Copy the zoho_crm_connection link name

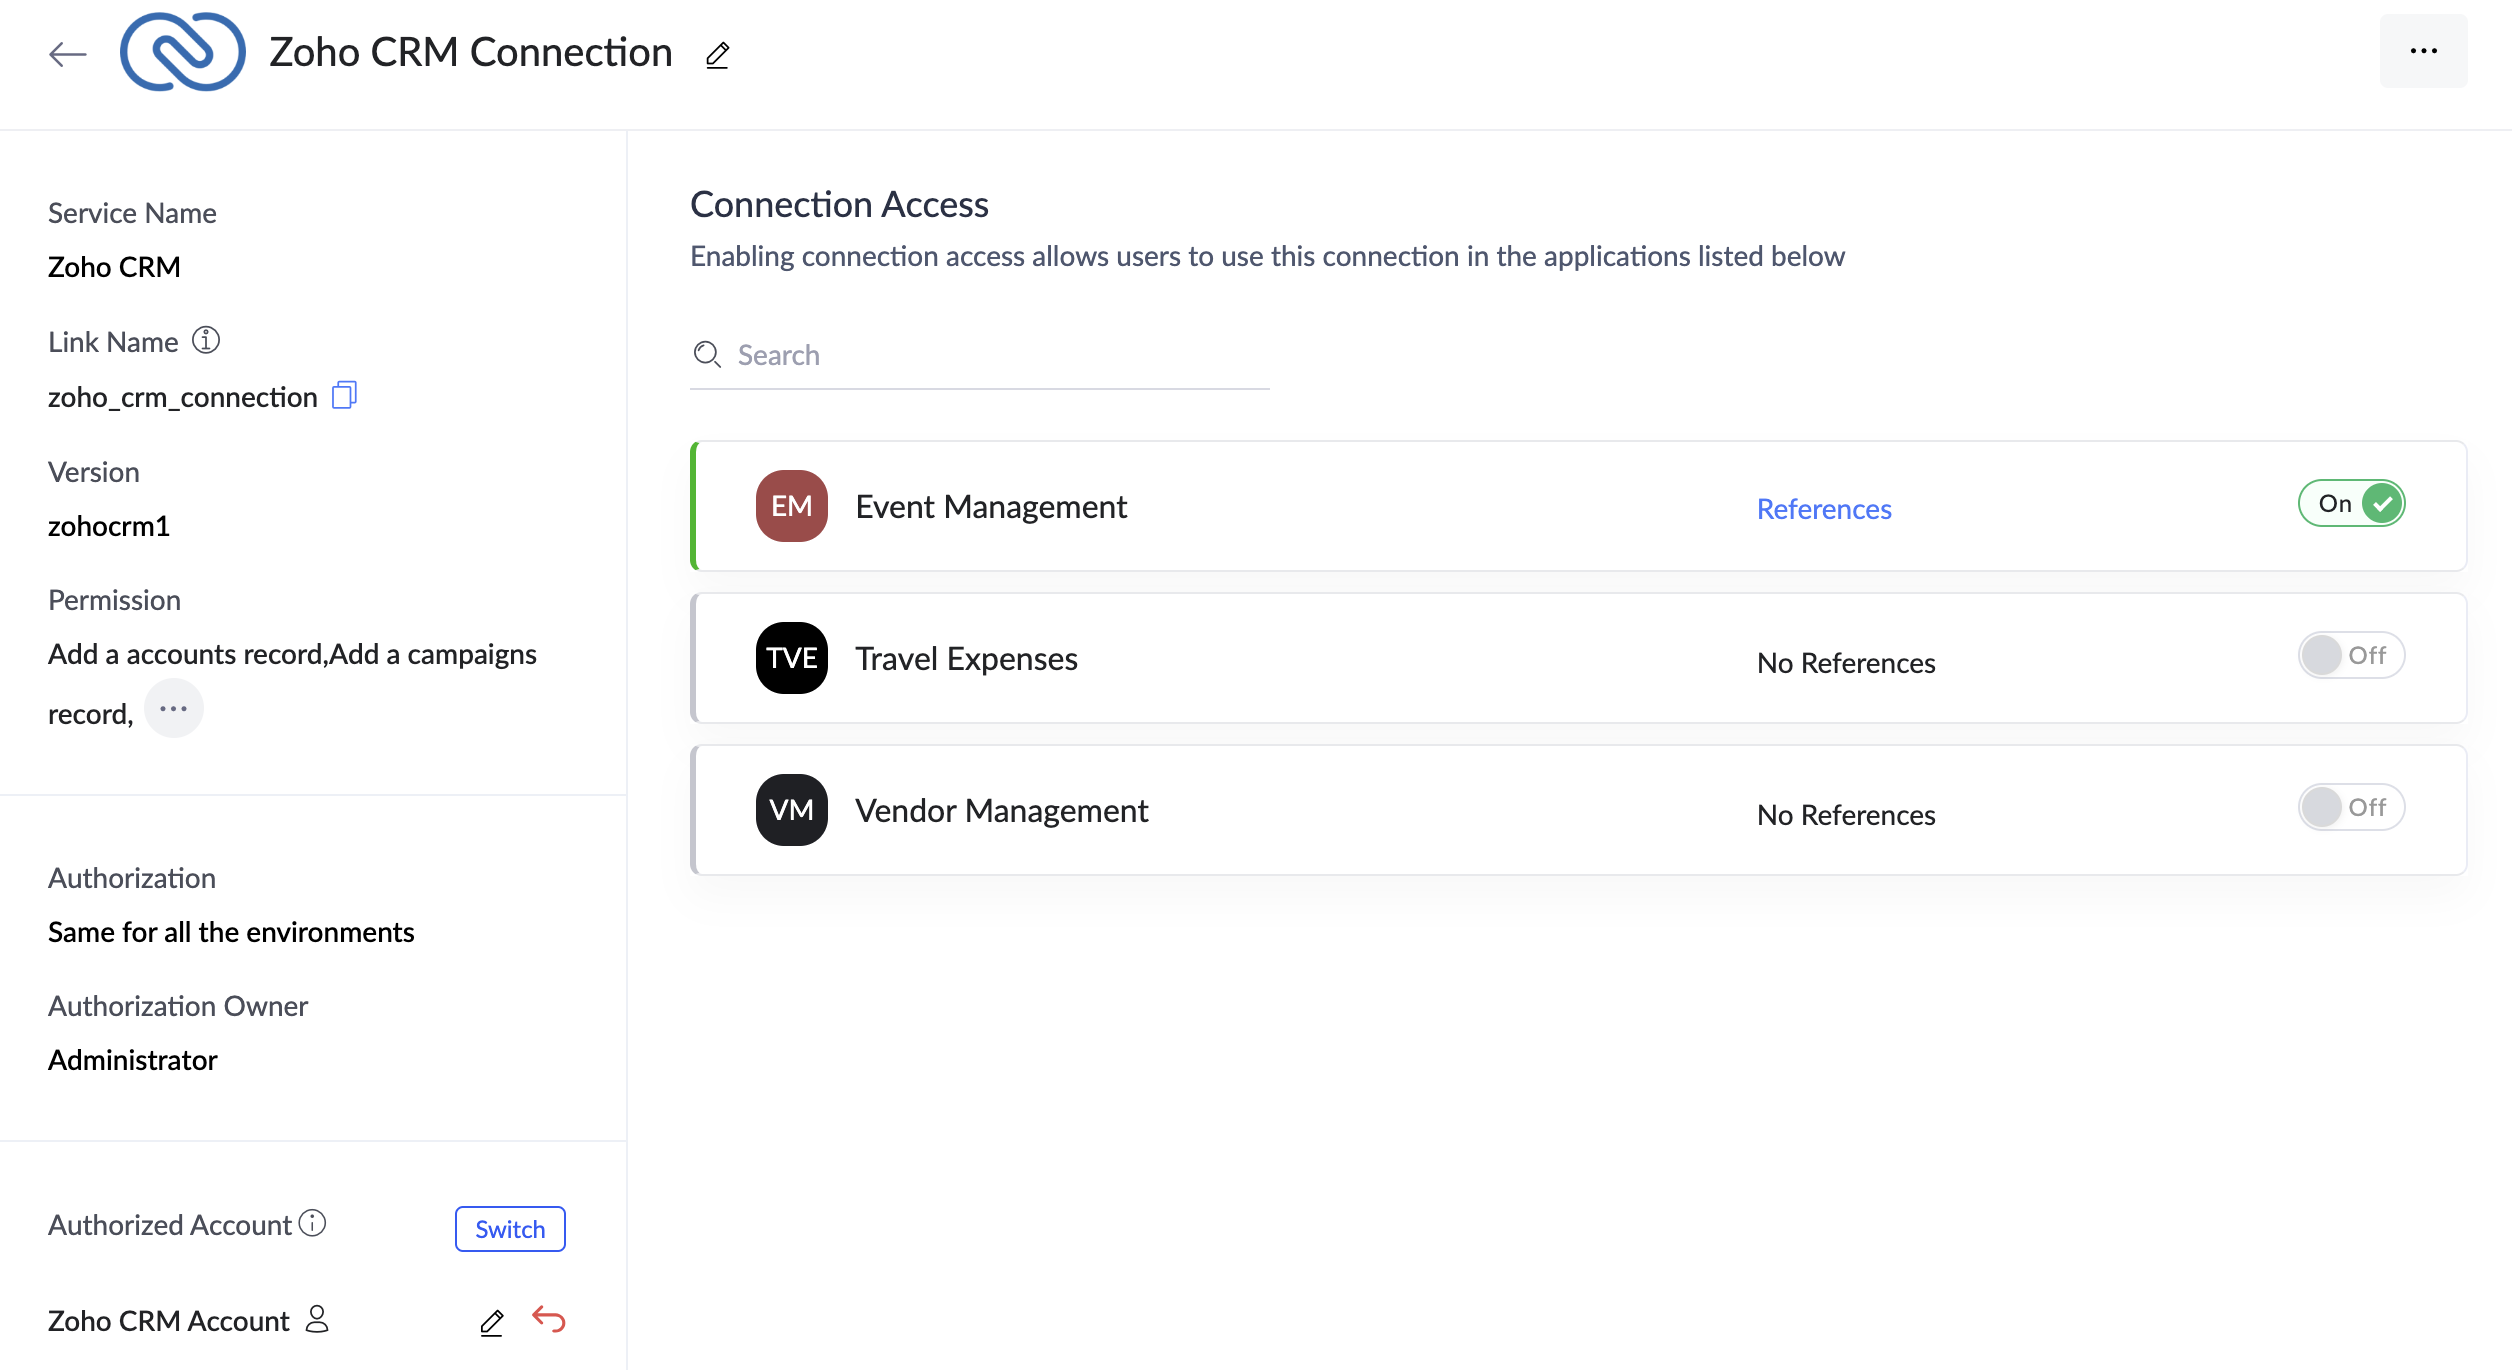tap(344, 395)
